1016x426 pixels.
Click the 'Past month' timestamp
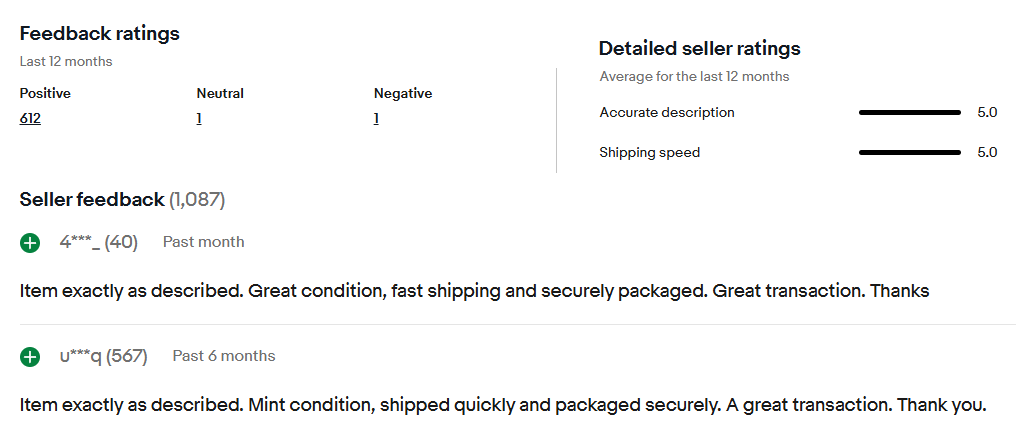pos(203,242)
